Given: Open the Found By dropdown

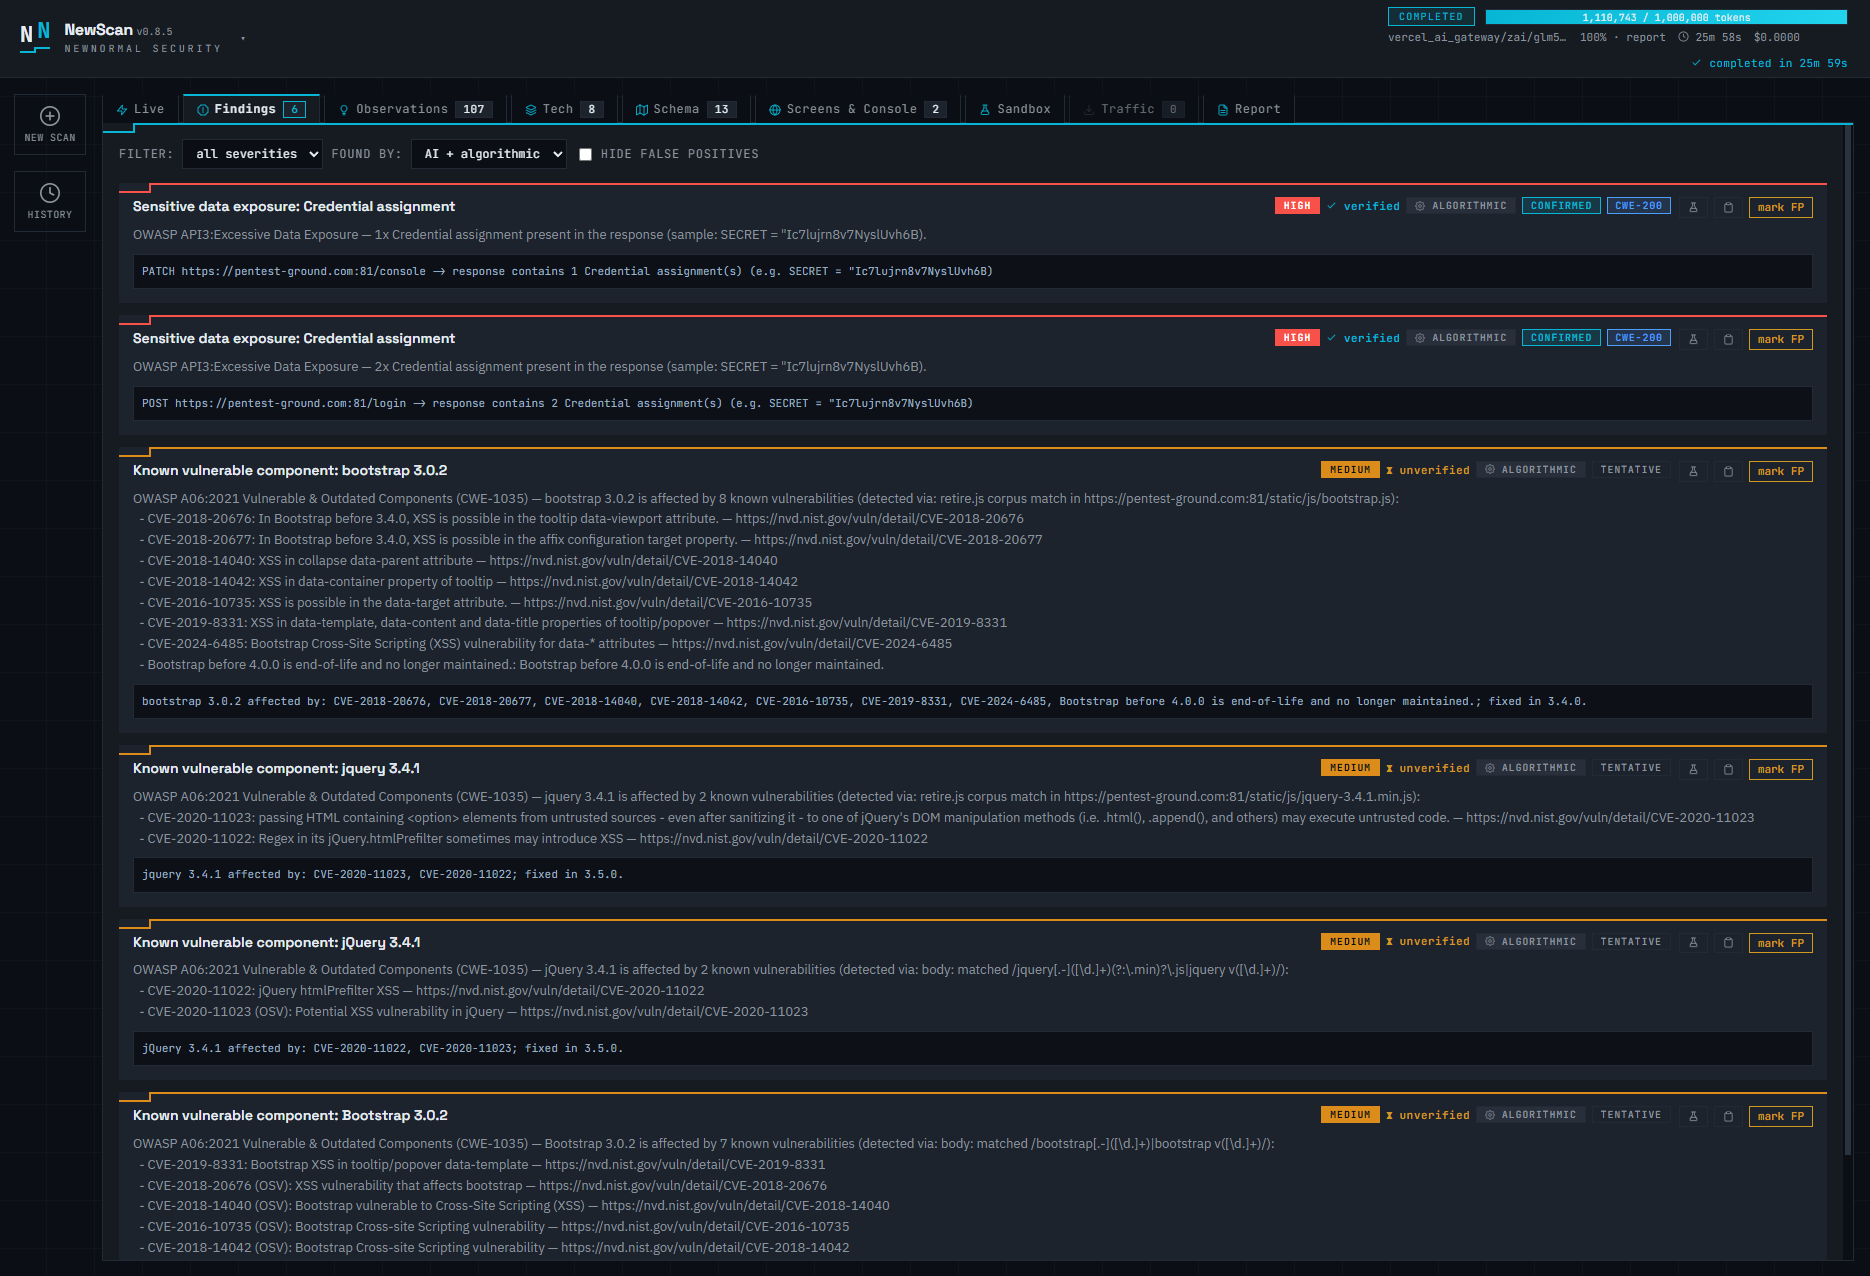Looking at the screenshot, I should (489, 154).
